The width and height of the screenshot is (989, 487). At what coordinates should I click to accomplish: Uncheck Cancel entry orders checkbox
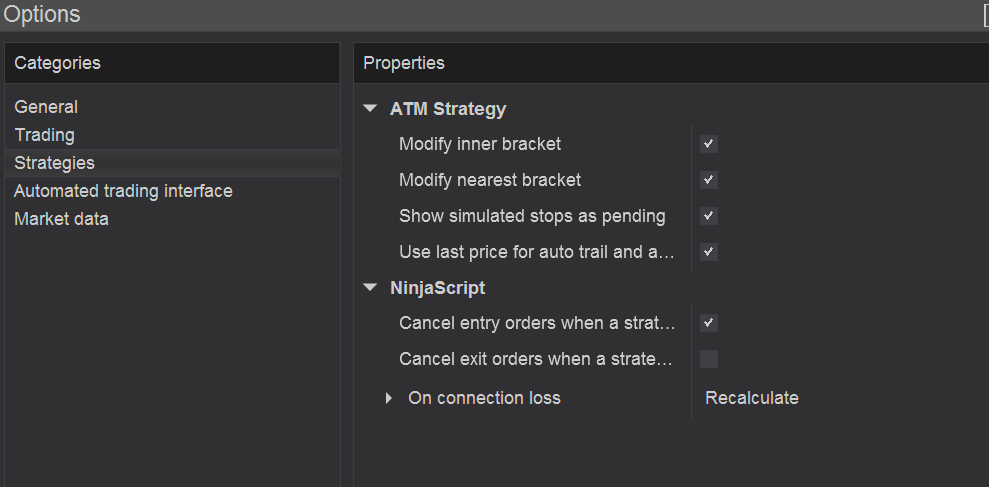pos(709,323)
